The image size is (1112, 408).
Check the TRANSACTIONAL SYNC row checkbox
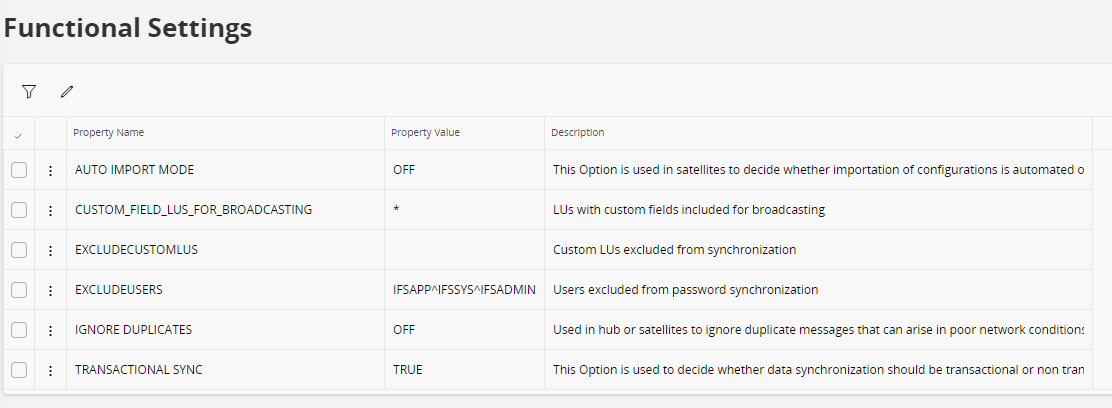pos(19,370)
